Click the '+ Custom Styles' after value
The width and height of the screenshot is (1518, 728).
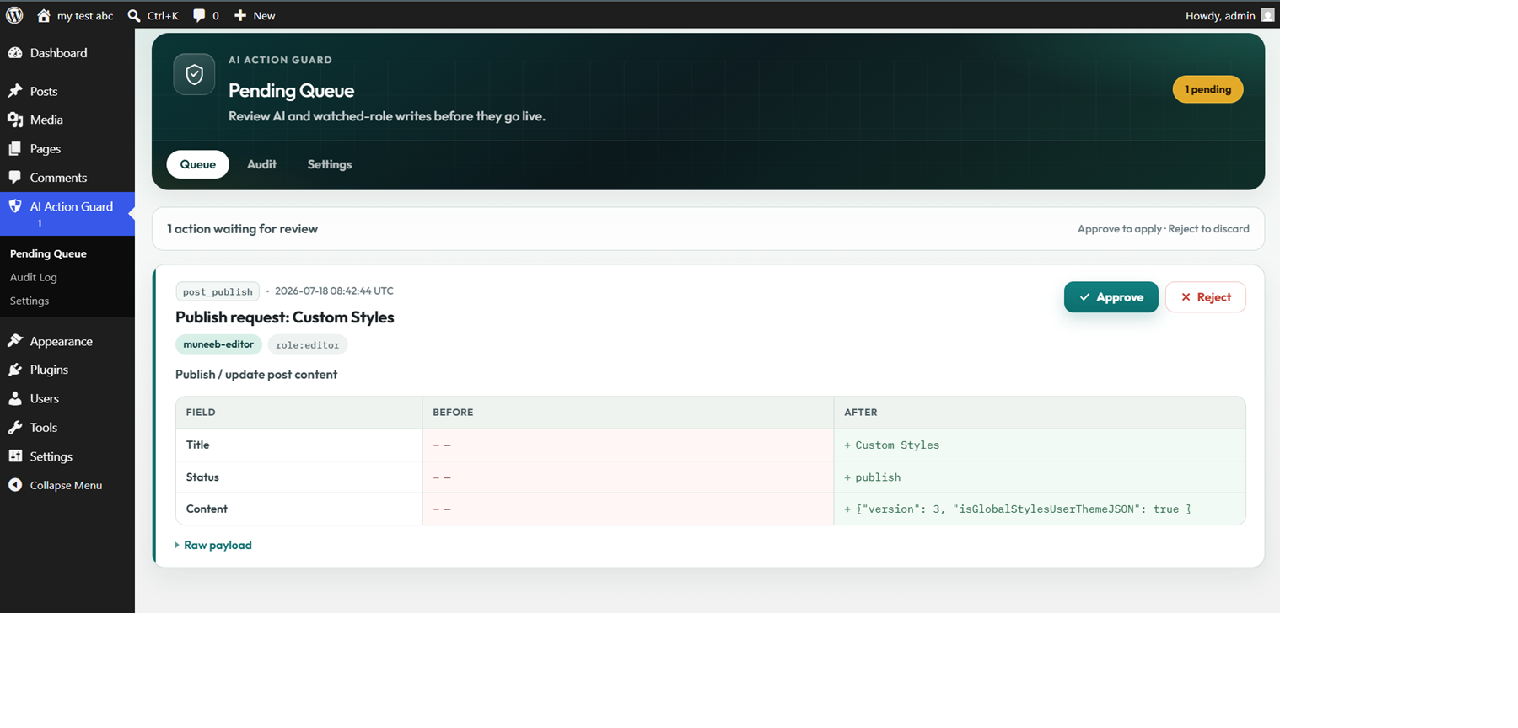[x=892, y=445]
